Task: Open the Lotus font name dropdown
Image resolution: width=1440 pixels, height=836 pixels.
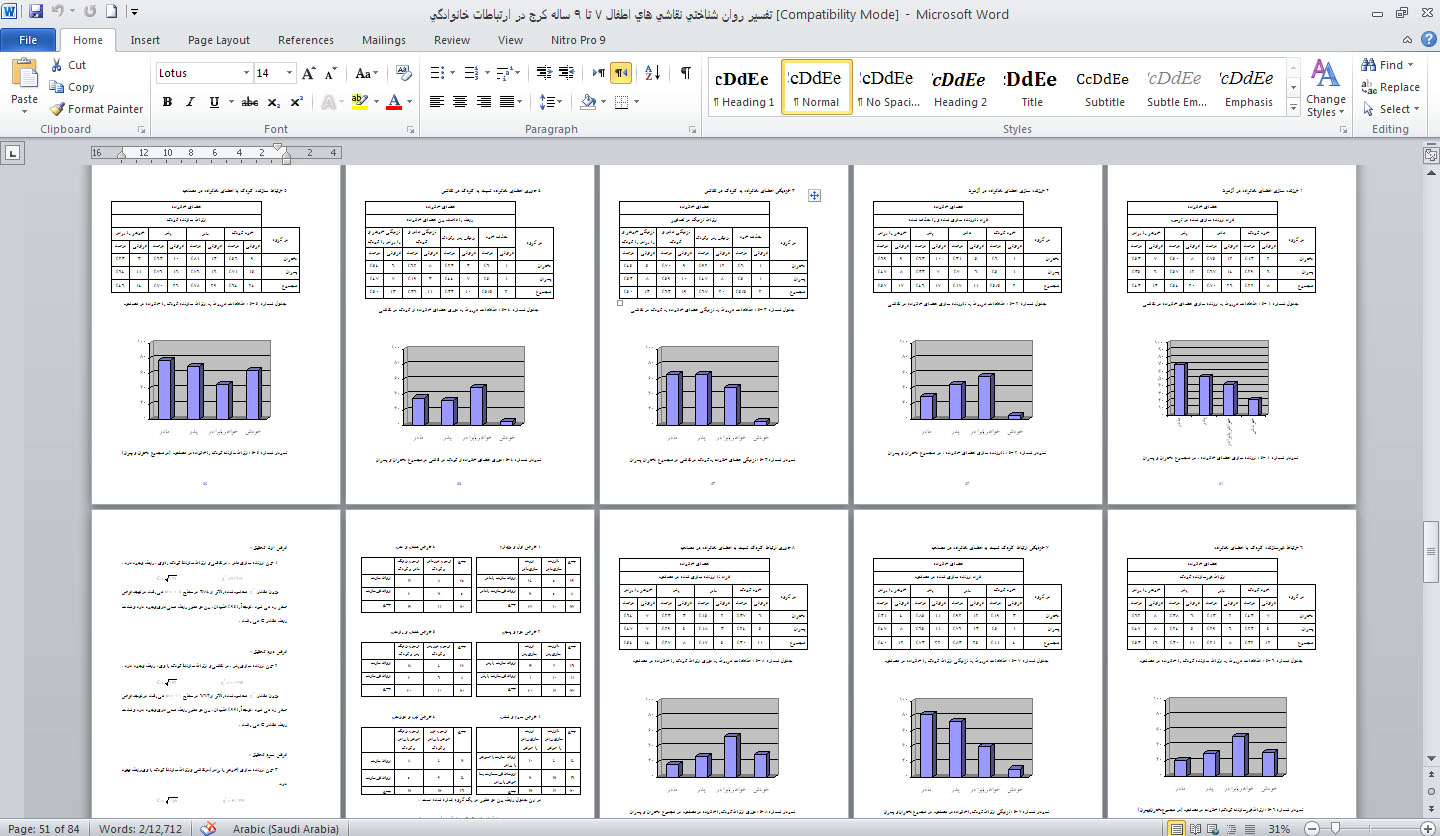Action: pos(246,73)
